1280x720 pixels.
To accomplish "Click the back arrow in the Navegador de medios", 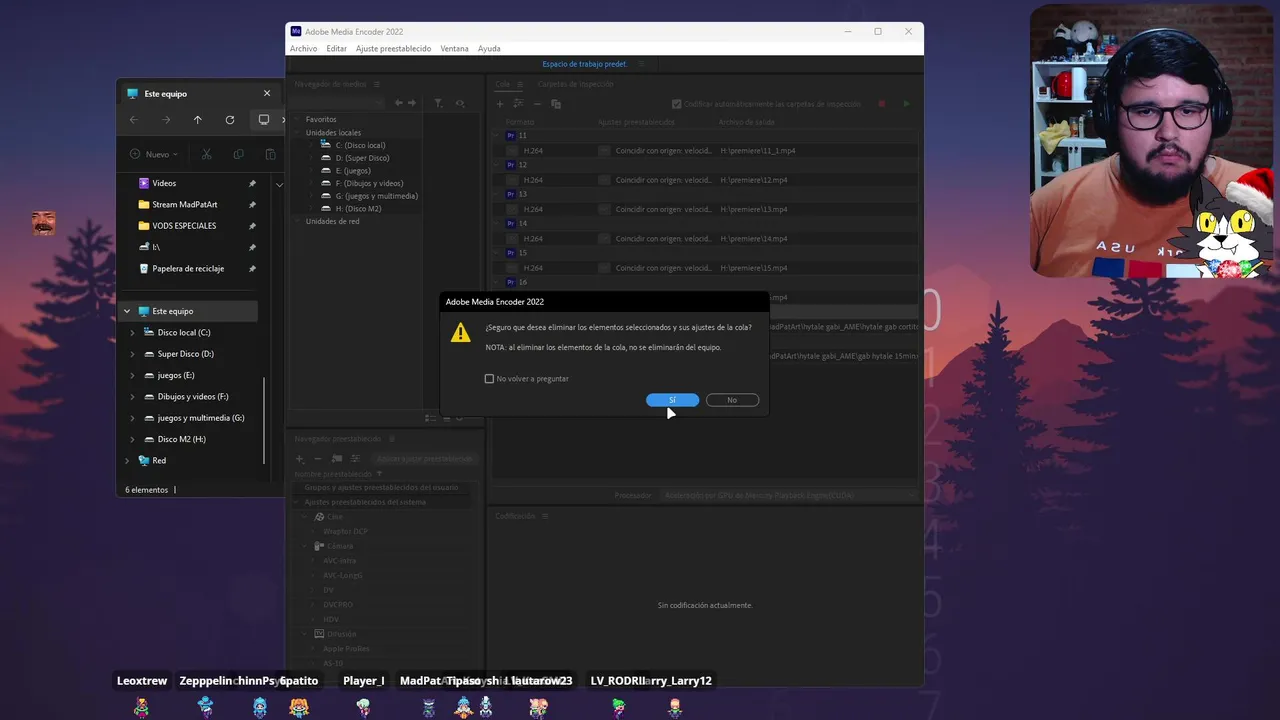I will pos(399,103).
